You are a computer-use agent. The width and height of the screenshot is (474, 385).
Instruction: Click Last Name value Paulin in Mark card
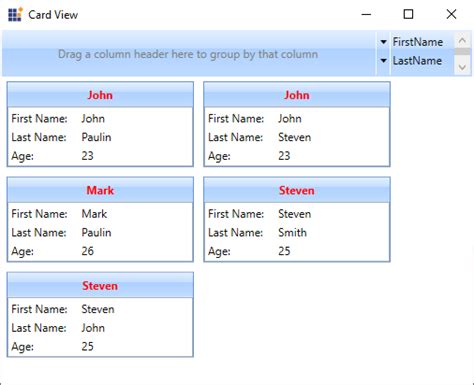click(x=96, y=232)
